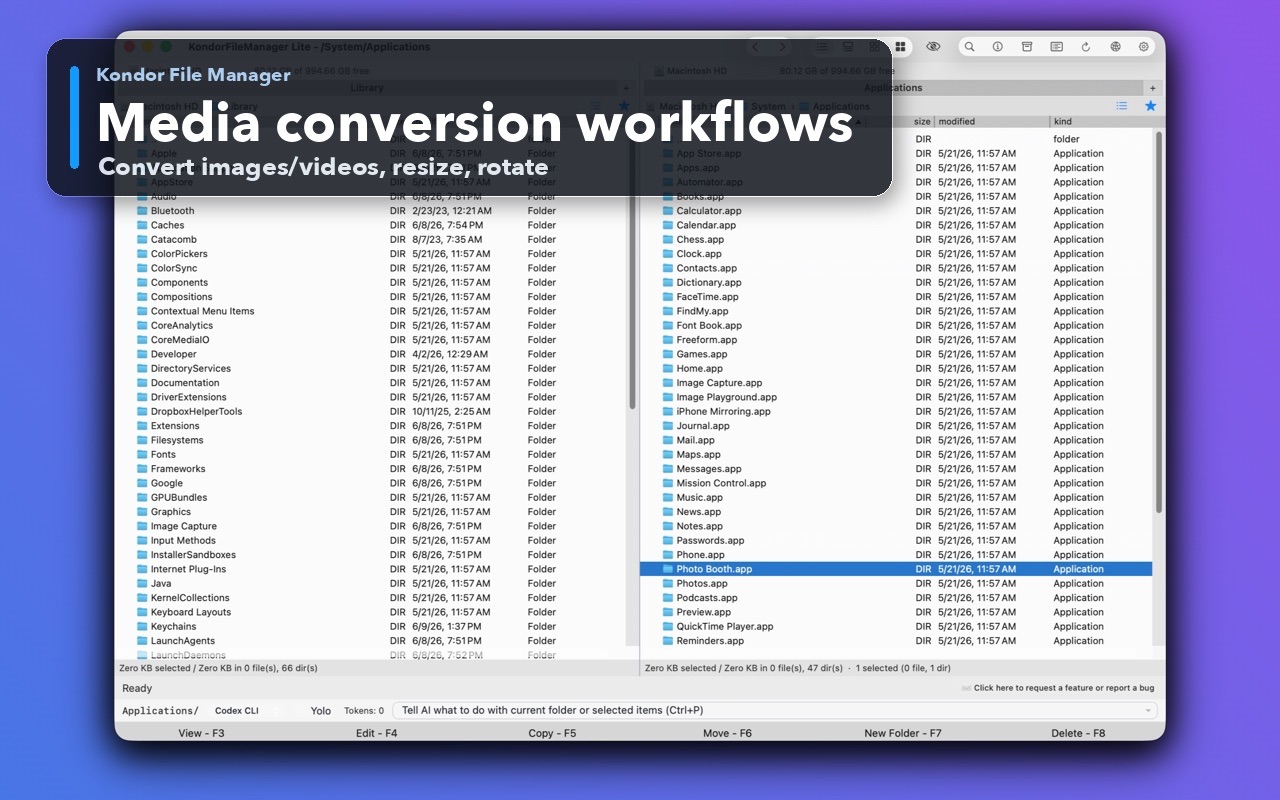The width and height of the screenshot is (1280, 800).
Task: Add a new tab with plus button
Action: 1152,88
